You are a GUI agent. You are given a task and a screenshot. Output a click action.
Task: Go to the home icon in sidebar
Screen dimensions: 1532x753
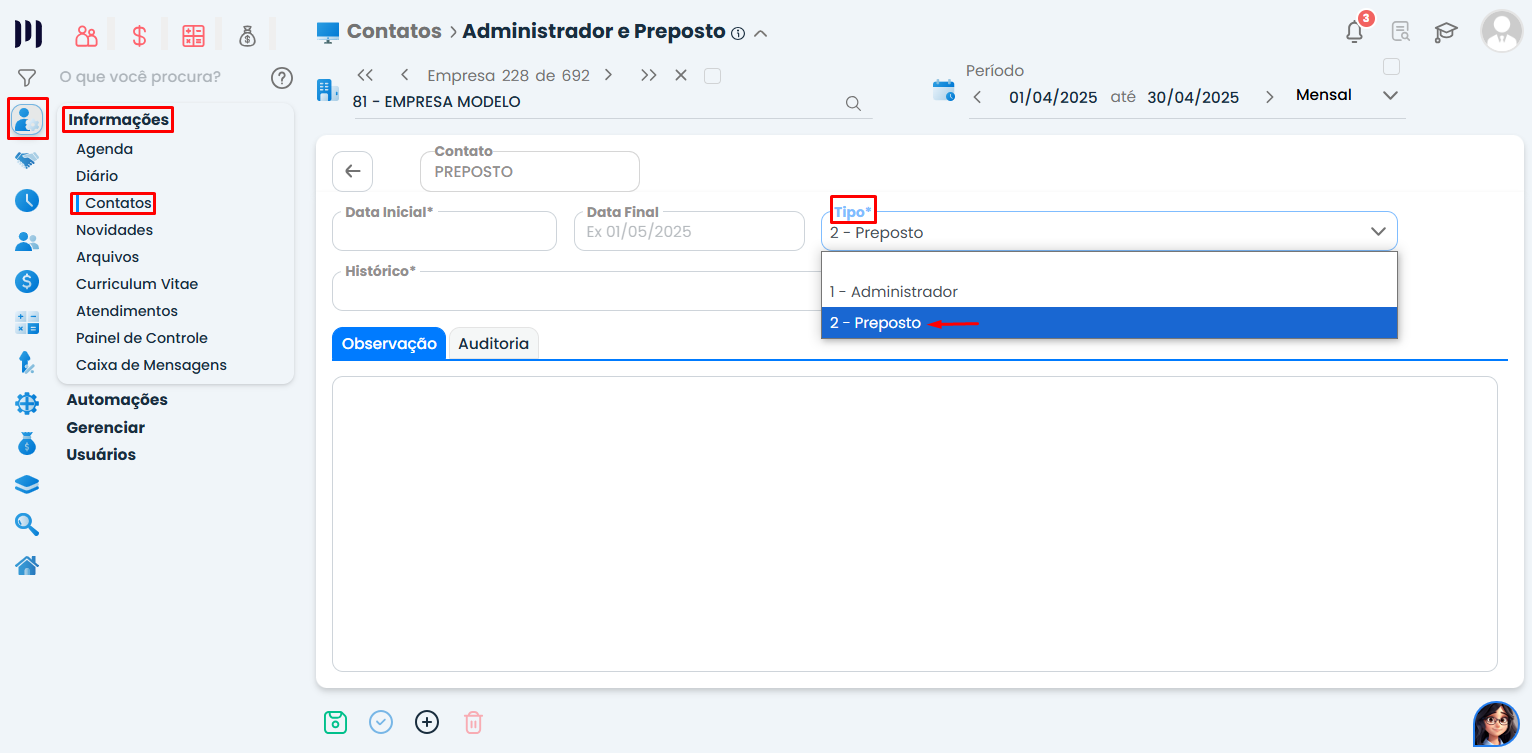click(27, 566)
